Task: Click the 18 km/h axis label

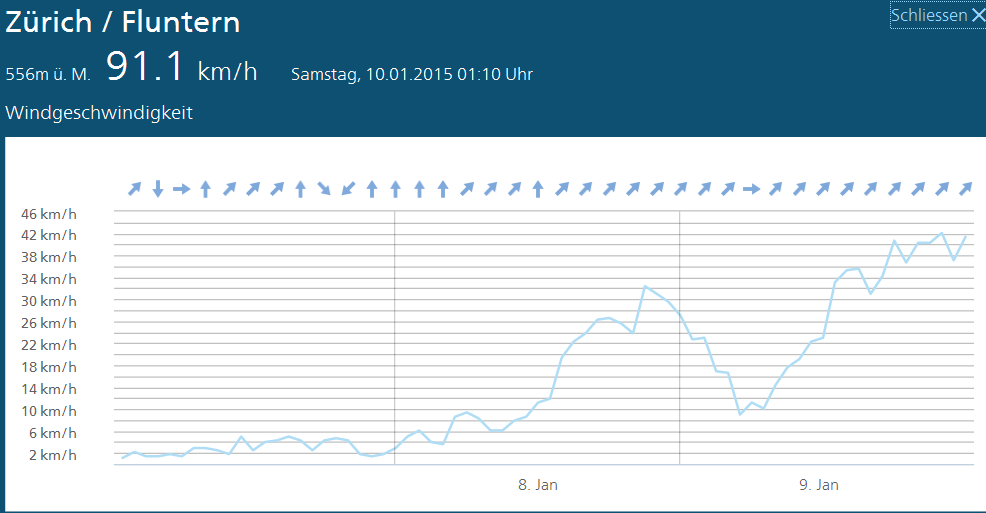Action: [49, 367]
